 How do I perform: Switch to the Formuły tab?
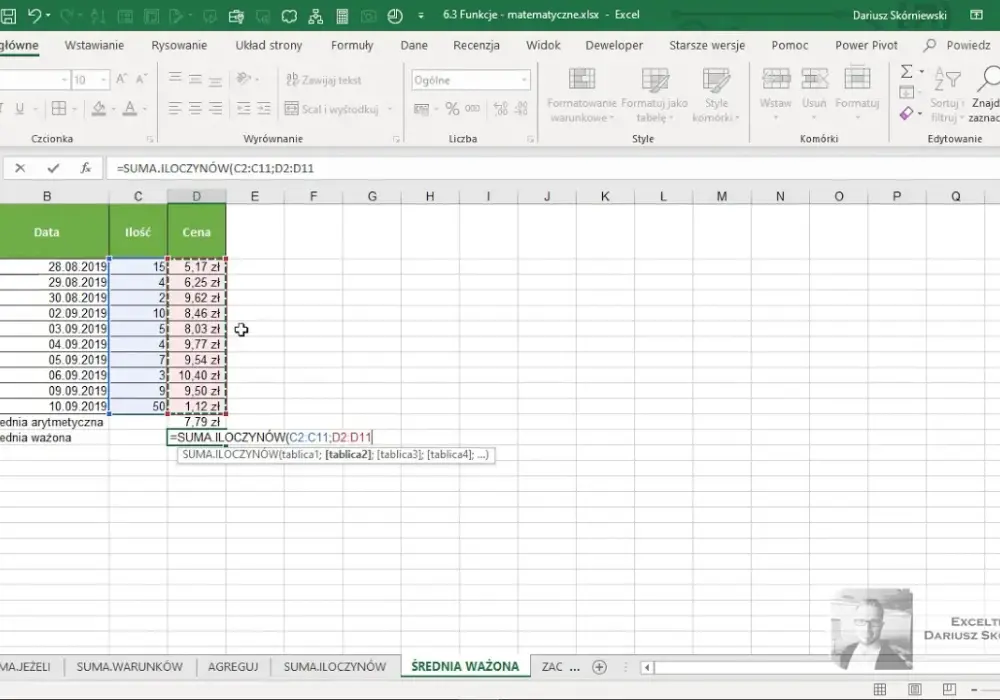[x=352, y=45]
